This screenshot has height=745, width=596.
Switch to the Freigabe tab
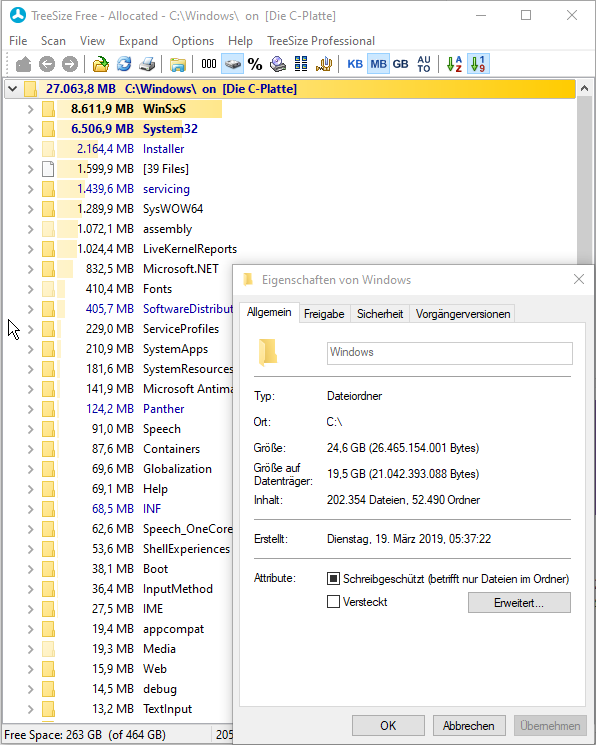324,314
